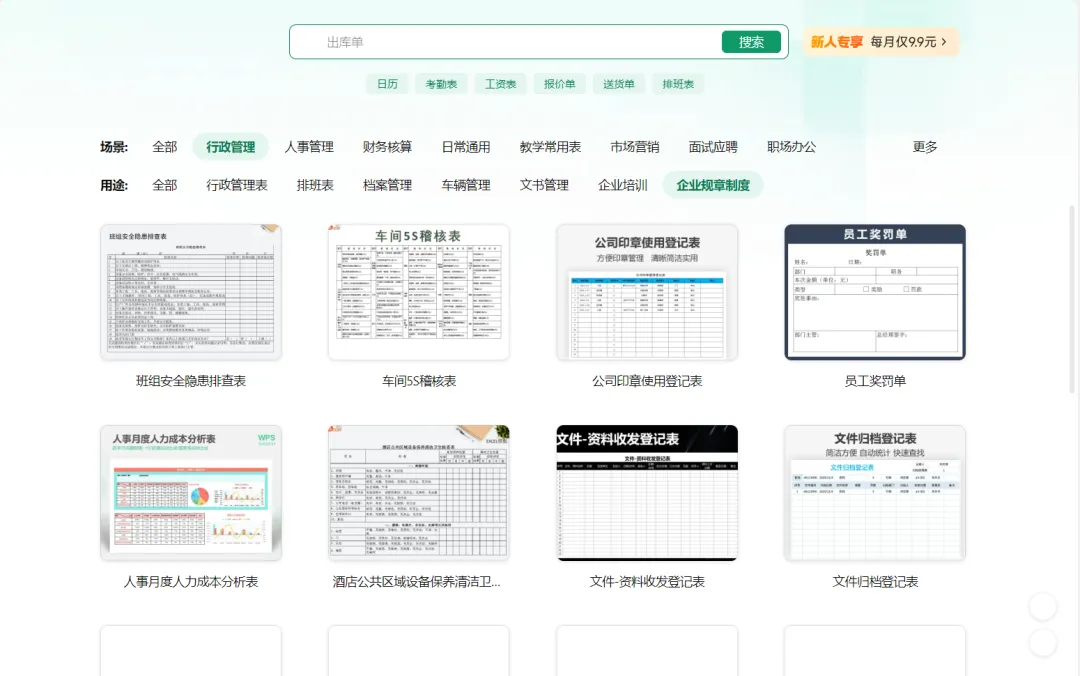This screenshot has height=676, width=1080.
Task: Click the 员工奖罚单 caption below its thumbnail
Action: coord(875,381)
